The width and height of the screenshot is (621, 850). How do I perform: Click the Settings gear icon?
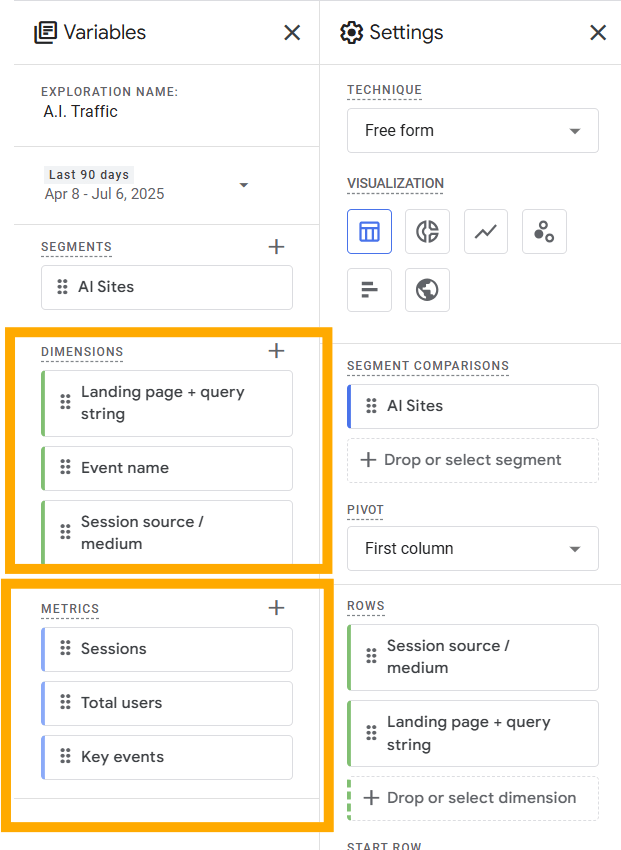click(x=352, y=32)
